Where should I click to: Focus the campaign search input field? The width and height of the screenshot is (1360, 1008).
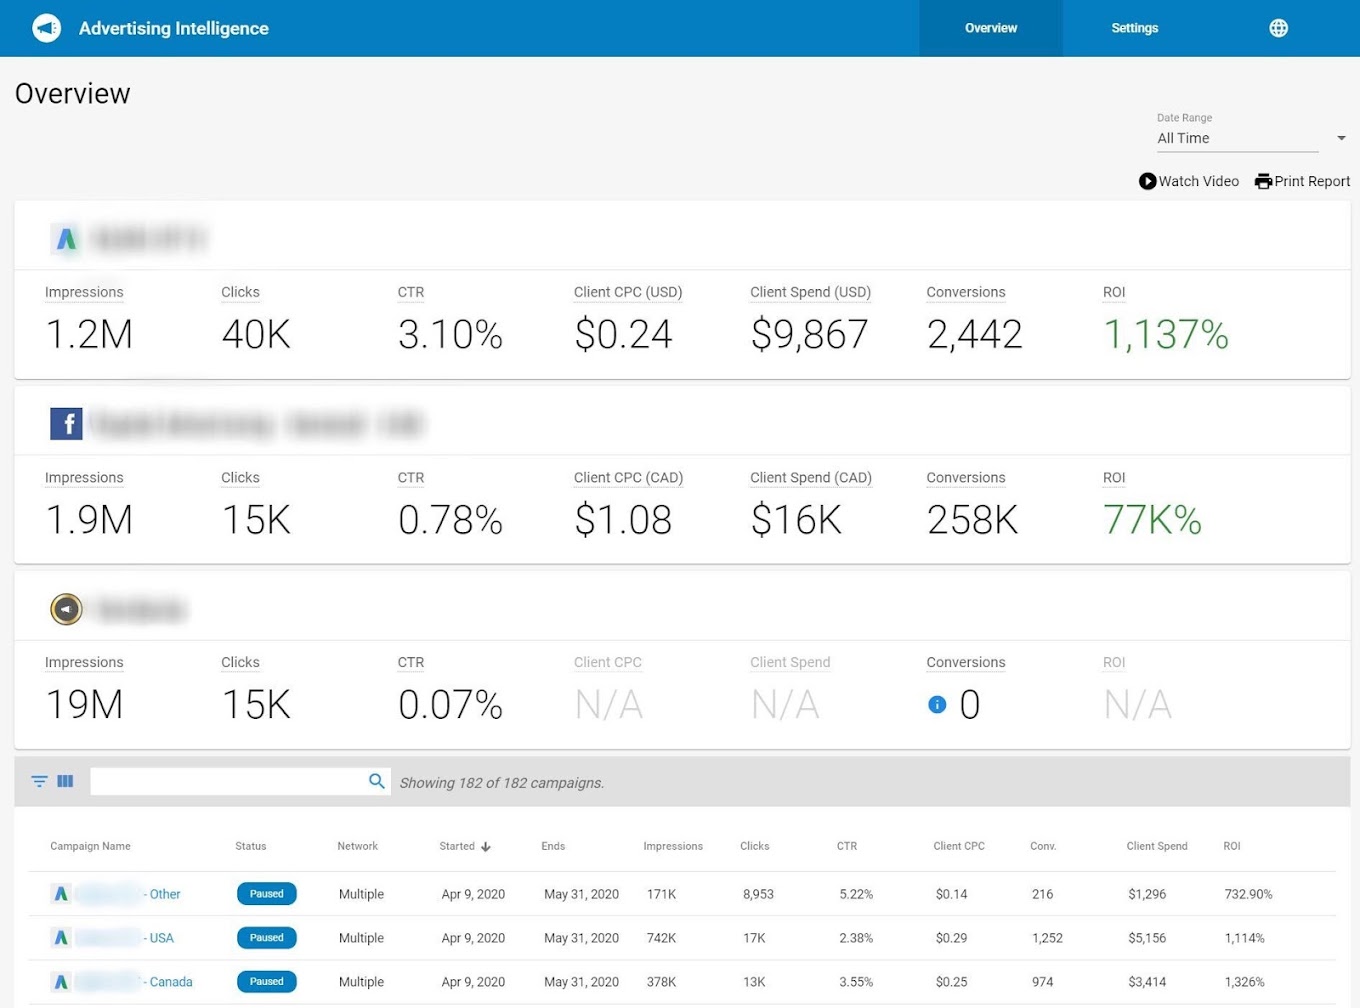click(x=228, y=781)
